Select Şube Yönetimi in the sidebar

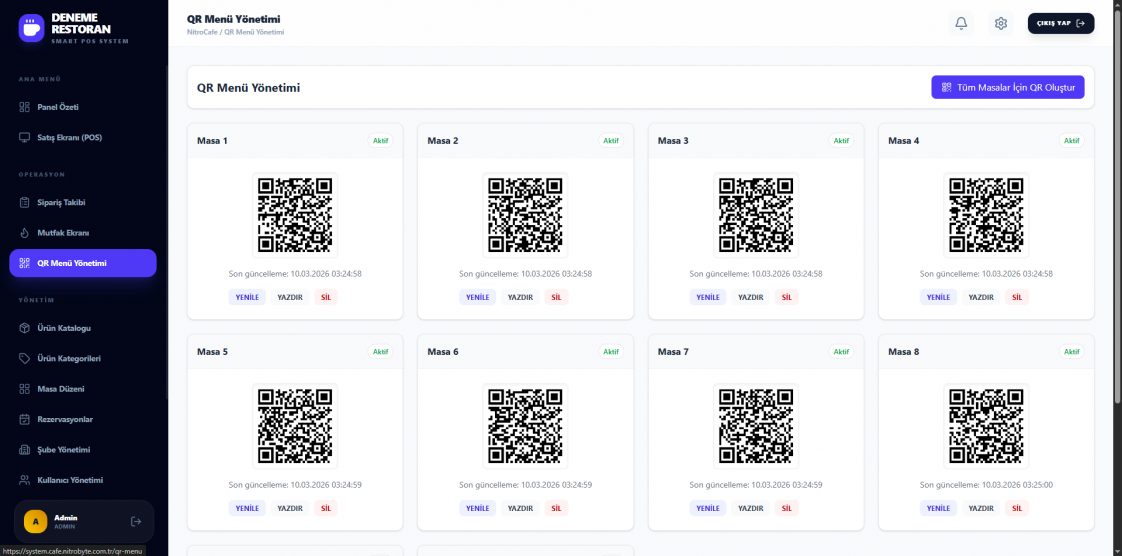pos(63,449)
